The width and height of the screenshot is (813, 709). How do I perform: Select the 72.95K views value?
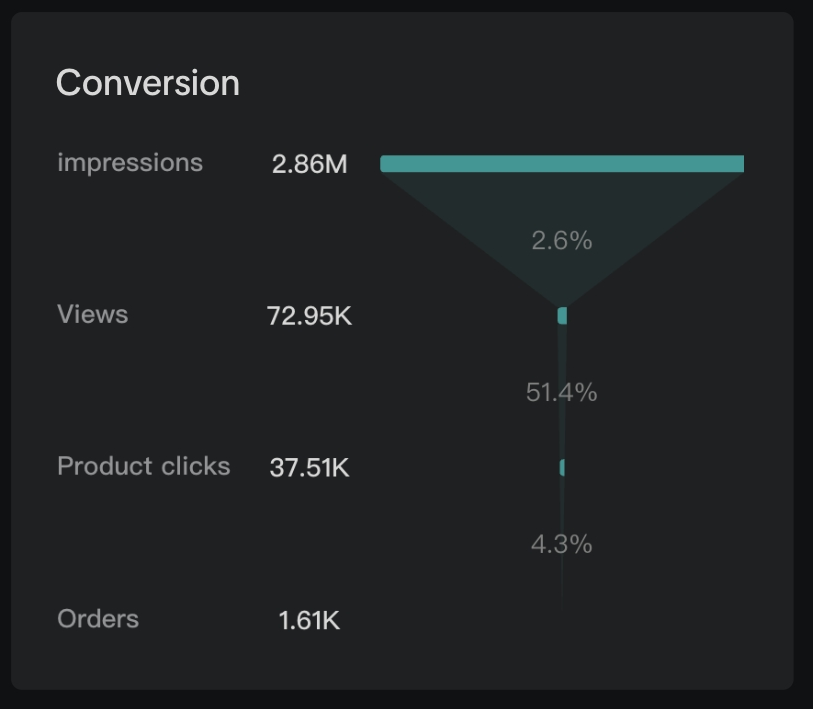[x=309, y=316]
